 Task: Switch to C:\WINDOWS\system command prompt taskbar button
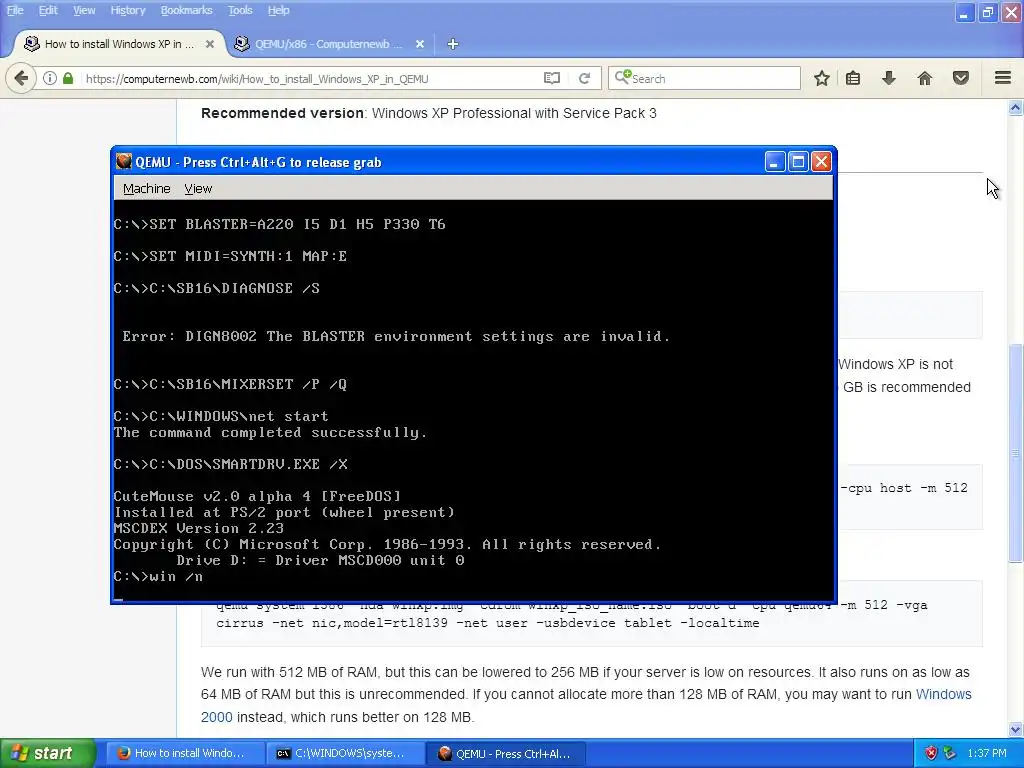345,753
